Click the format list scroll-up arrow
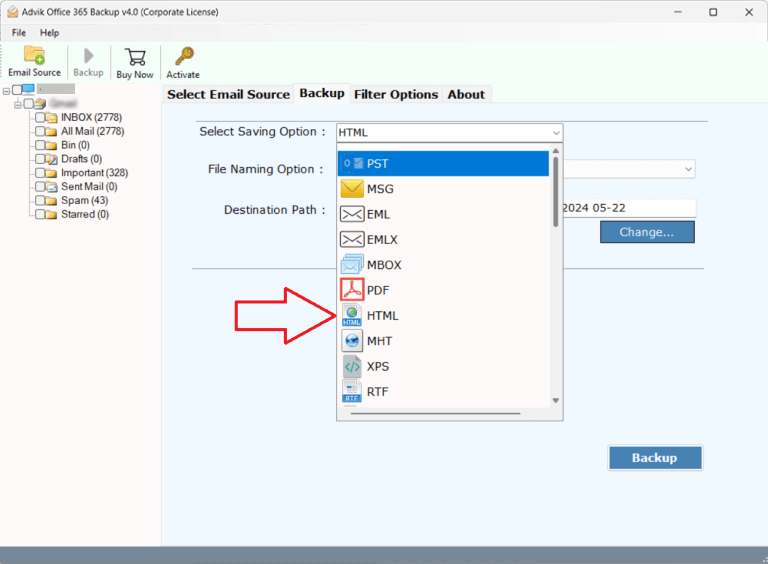 (555, 151)
